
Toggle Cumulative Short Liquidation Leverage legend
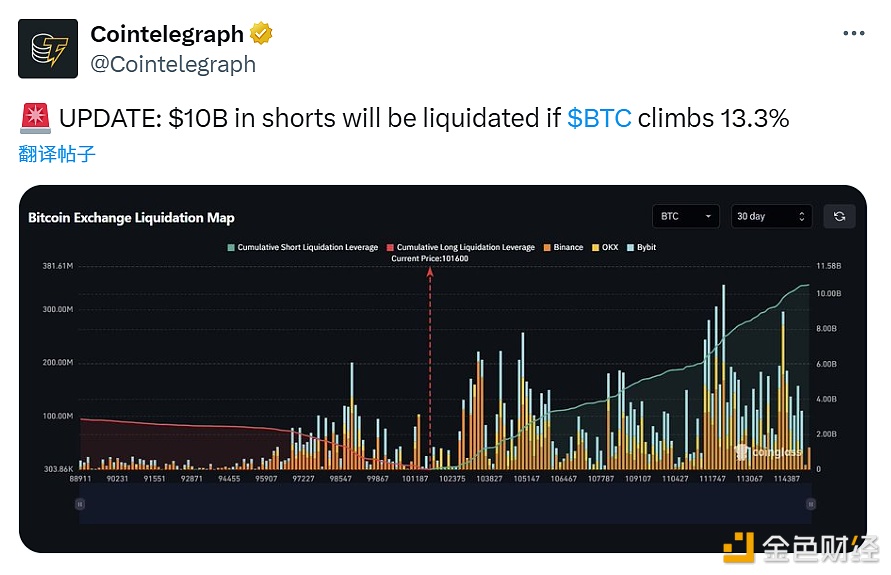[x=303, y=247]
